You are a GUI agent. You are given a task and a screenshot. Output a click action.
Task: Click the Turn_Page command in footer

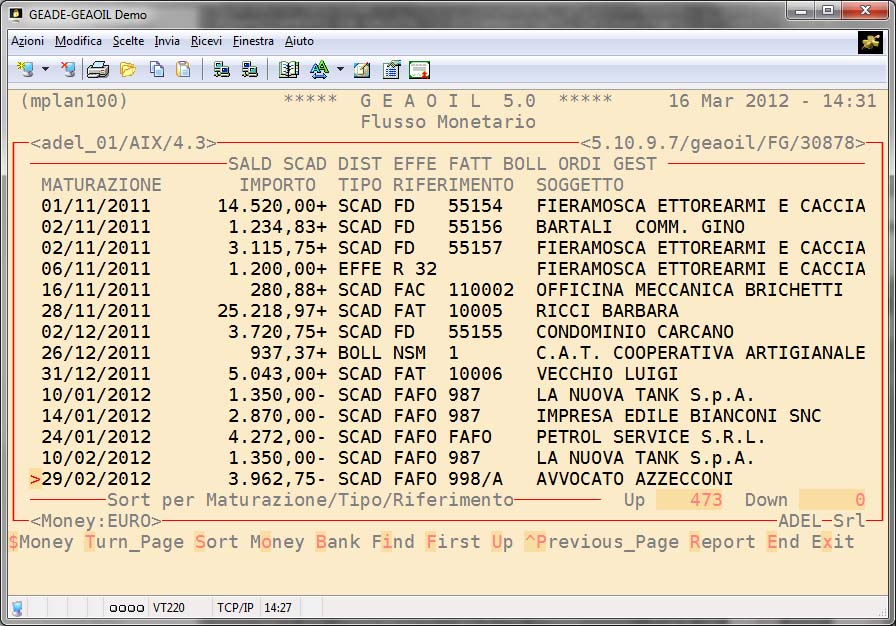click(135, 542)
